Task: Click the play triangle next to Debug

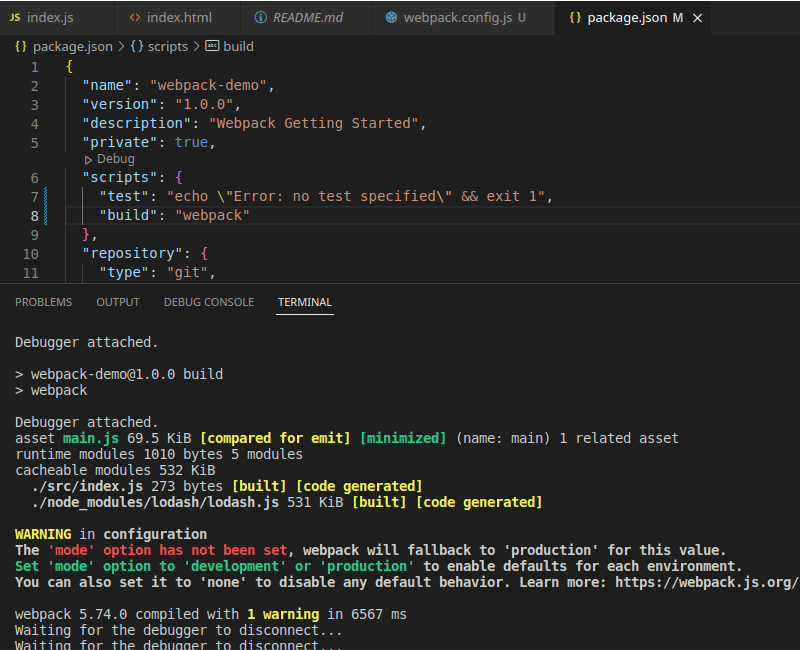Action: pos(88,160)
